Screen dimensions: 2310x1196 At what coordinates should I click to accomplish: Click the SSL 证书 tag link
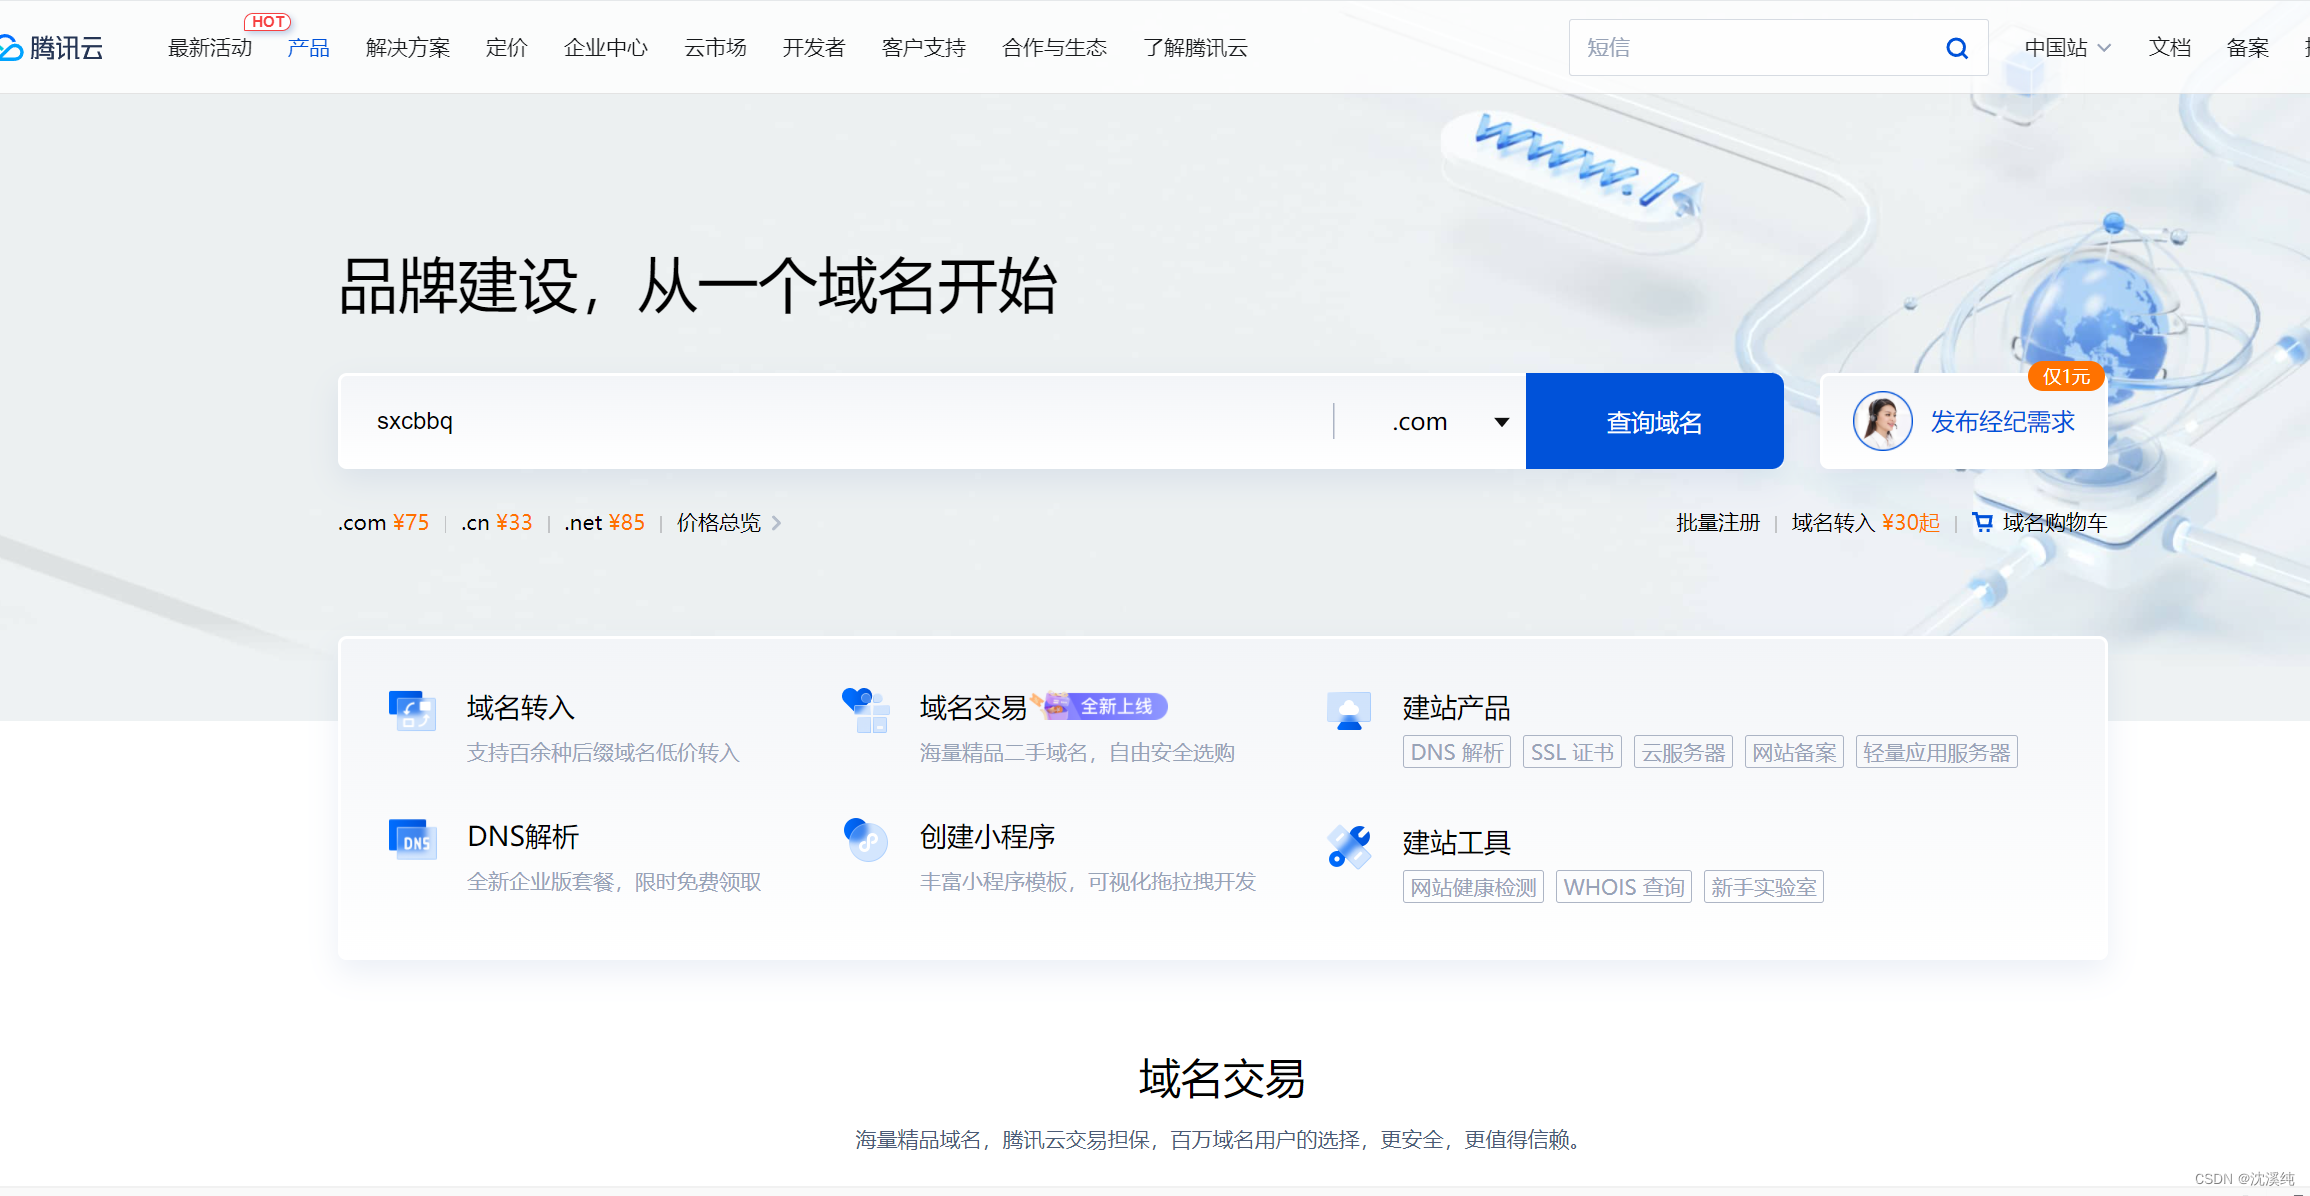coord(1572,752)
